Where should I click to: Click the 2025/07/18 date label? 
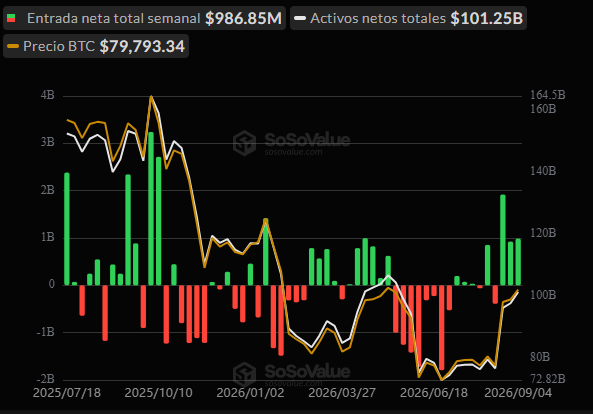pos(67,393)
